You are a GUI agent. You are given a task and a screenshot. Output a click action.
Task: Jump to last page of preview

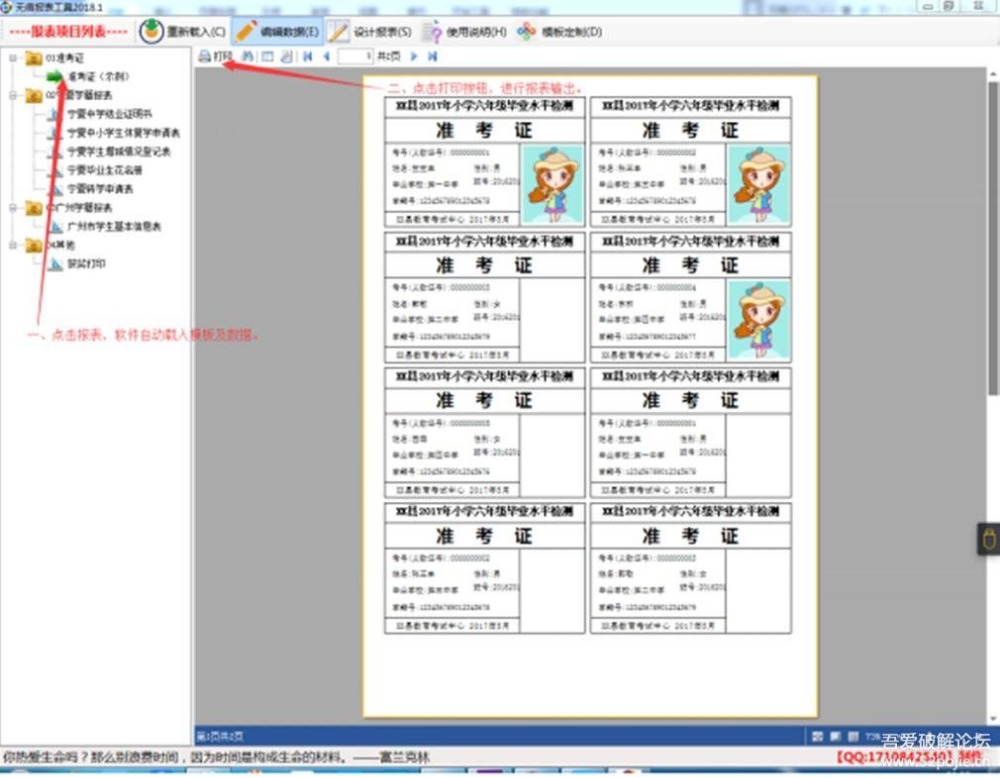tap(432, 57)
